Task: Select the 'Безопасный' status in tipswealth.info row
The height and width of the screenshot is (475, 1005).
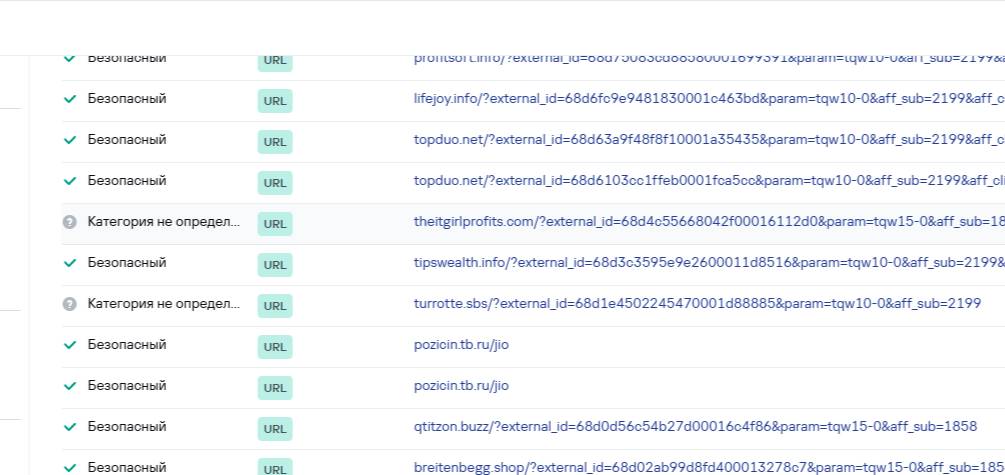Action: point(127,263)
